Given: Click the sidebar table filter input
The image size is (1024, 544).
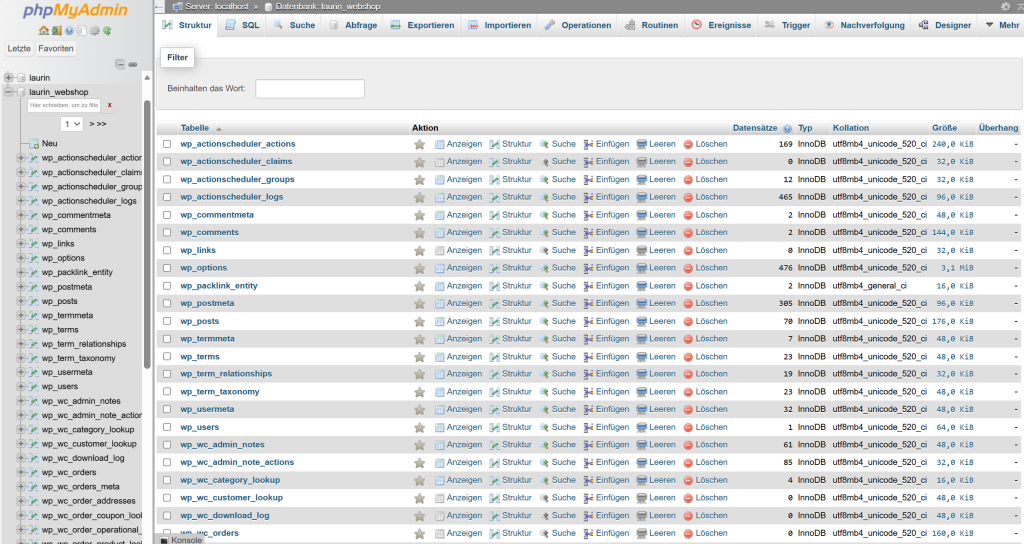Looking at the screenshot, I should [x=63, y=105].
